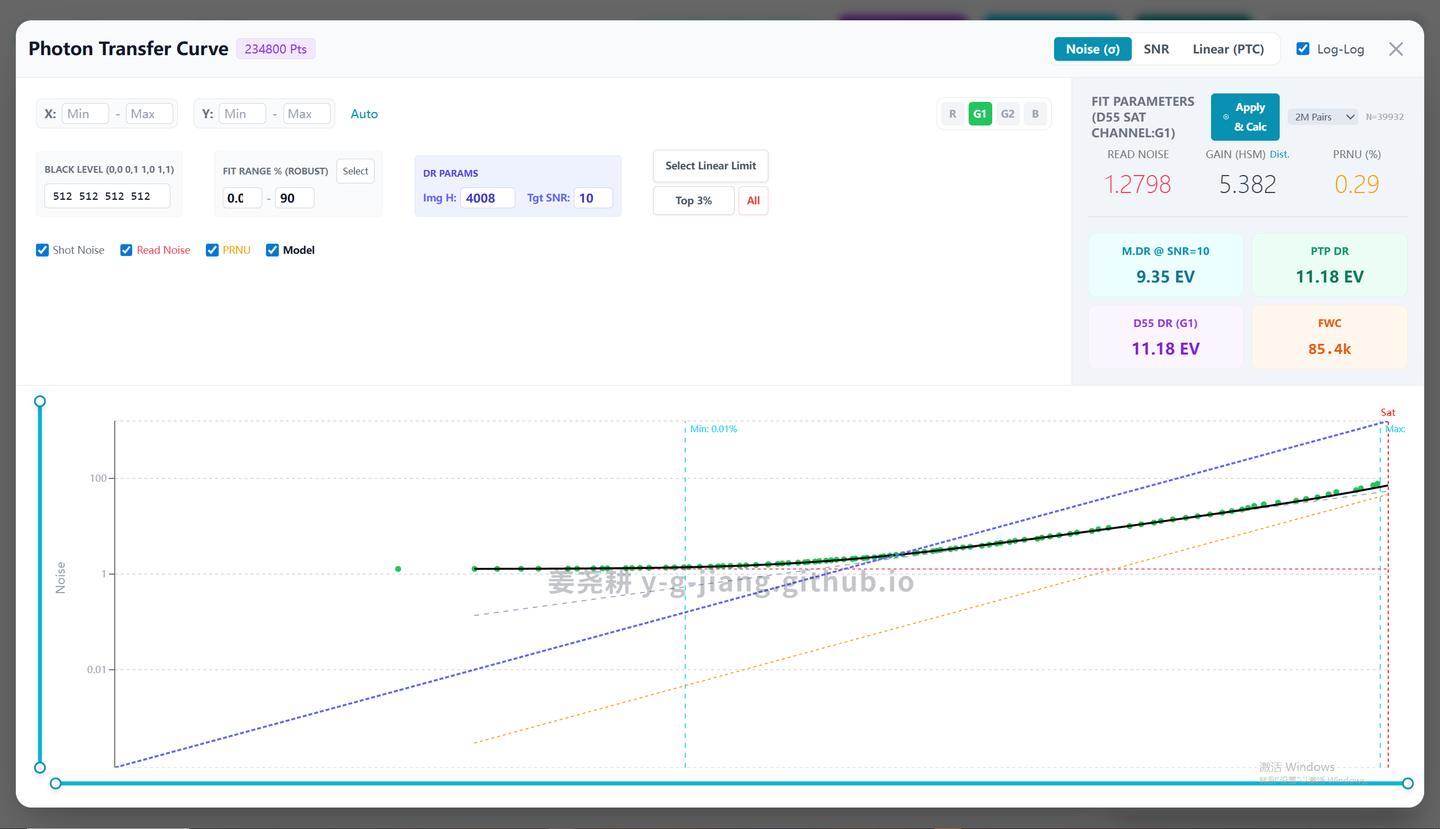The image size is (1440, 829).
Task: Click the Select Linear Limit button
Action: (711, 166)
